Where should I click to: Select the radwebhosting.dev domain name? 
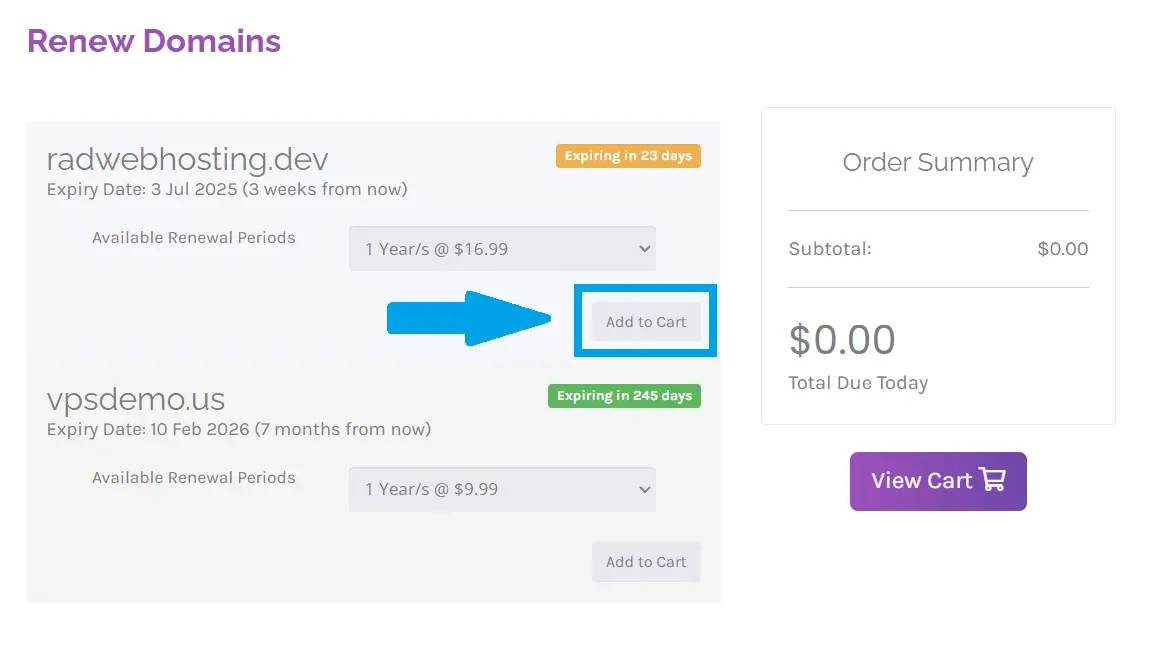click(187, 159)
